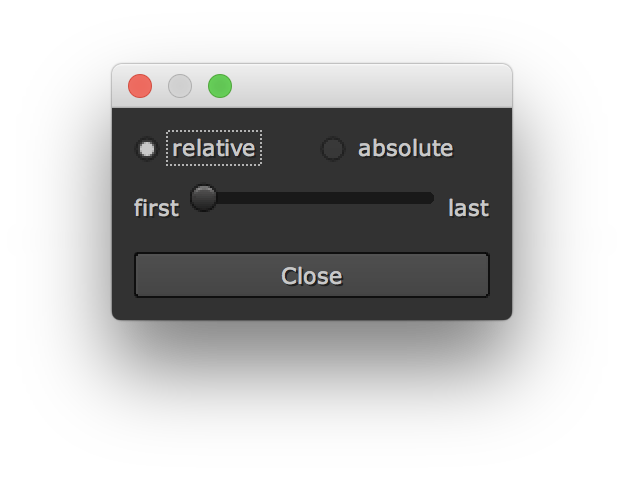
Task: Click the dark panel area below Close
Action: click(x=312, y=309)
